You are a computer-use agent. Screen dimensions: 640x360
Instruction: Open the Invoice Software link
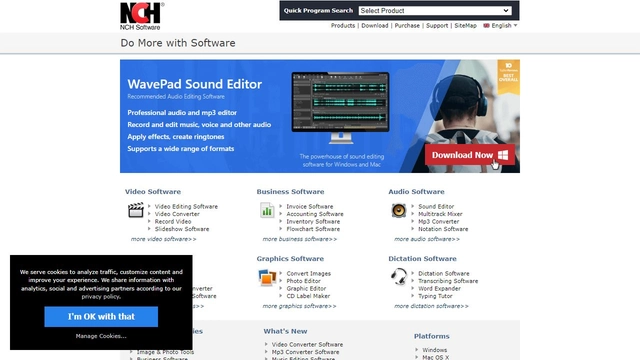point(309,207)
